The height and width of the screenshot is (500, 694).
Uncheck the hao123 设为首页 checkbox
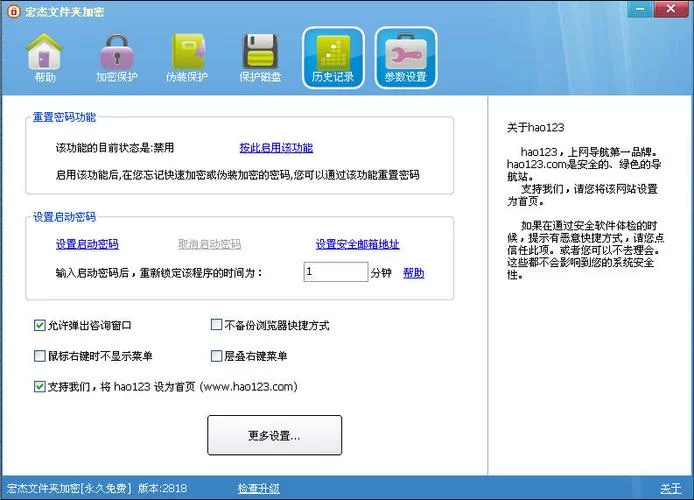tap(39, 386)
